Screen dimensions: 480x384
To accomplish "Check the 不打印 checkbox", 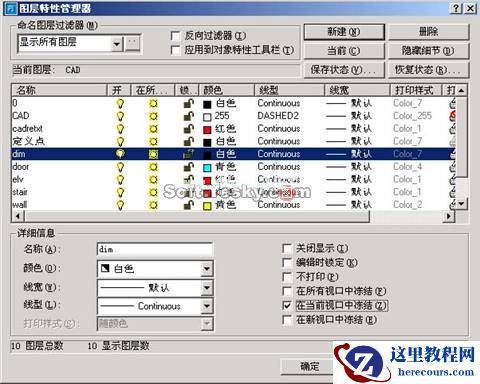I will point(287,277).
